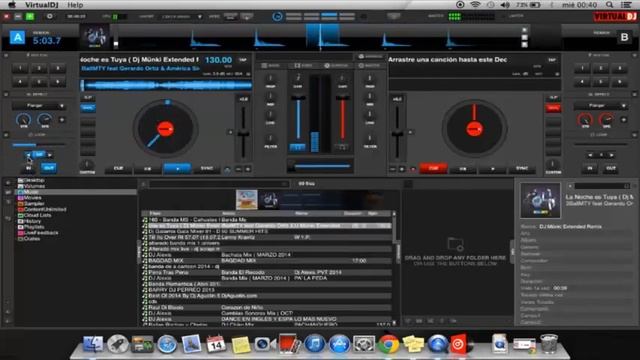Select deck A hot cue pad 3

coord(58,68)
